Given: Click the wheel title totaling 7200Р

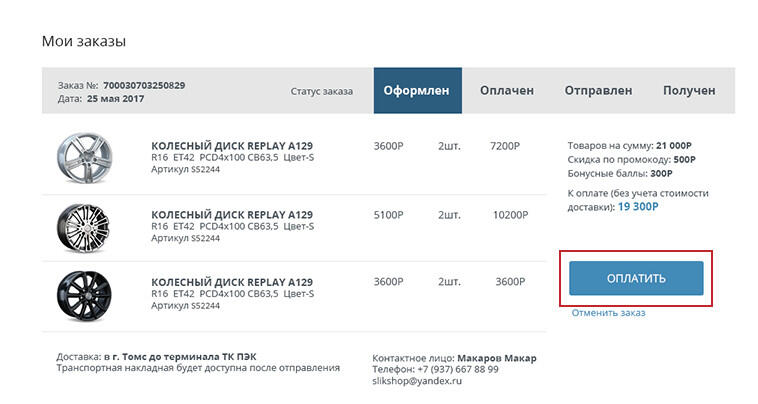Looking at the screenshot, I should point(231,145).
